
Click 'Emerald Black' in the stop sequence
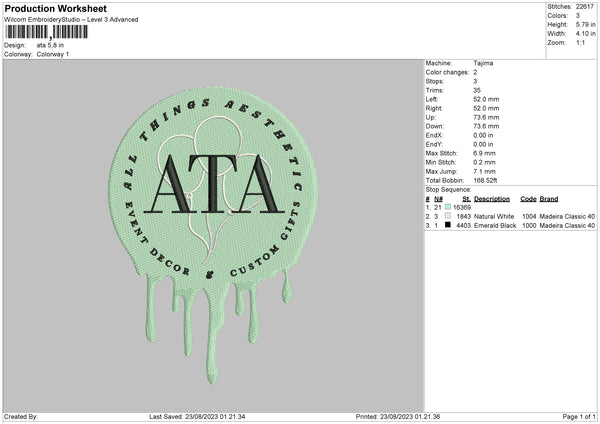tap(495, 226)
